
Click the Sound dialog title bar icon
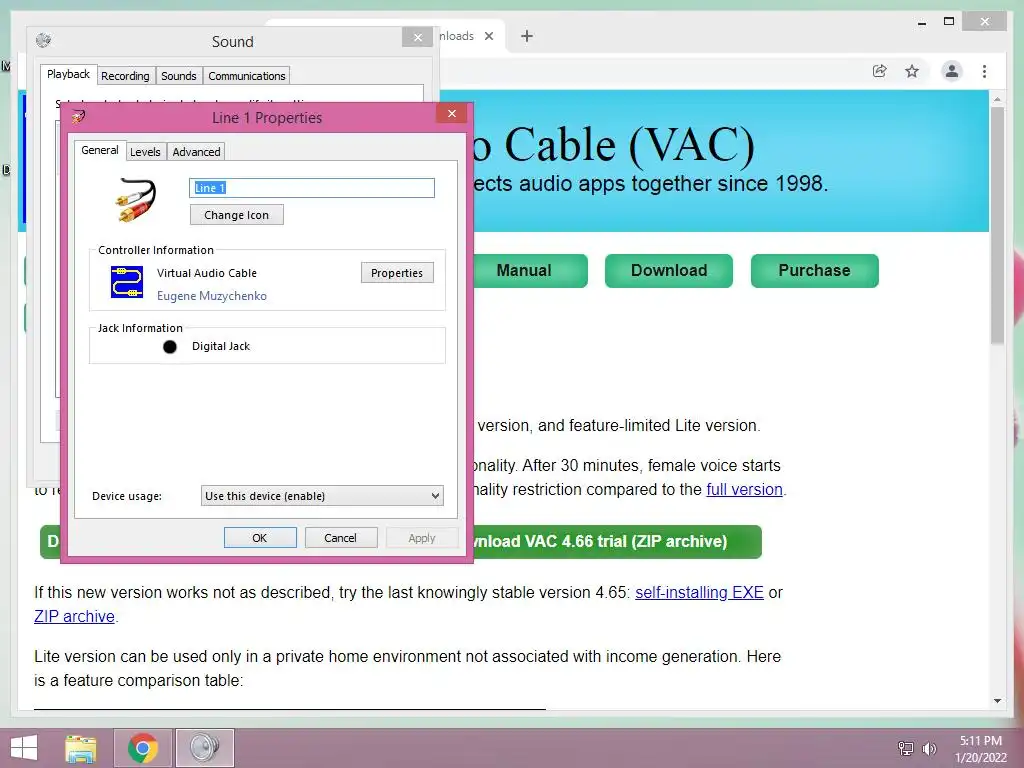pos(43,40)
